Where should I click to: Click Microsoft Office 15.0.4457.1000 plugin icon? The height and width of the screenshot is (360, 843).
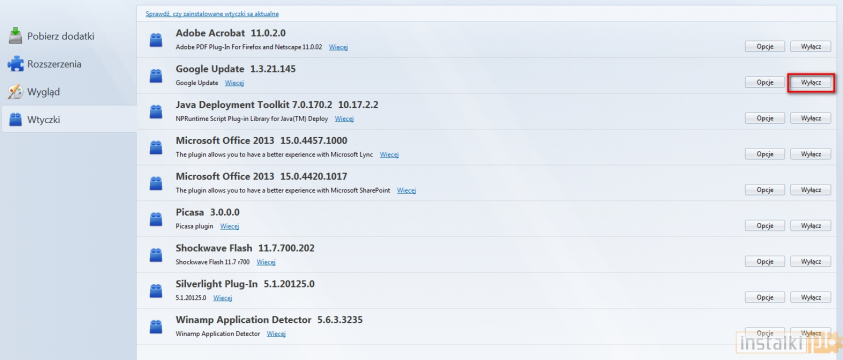click(x=156, y=147)
